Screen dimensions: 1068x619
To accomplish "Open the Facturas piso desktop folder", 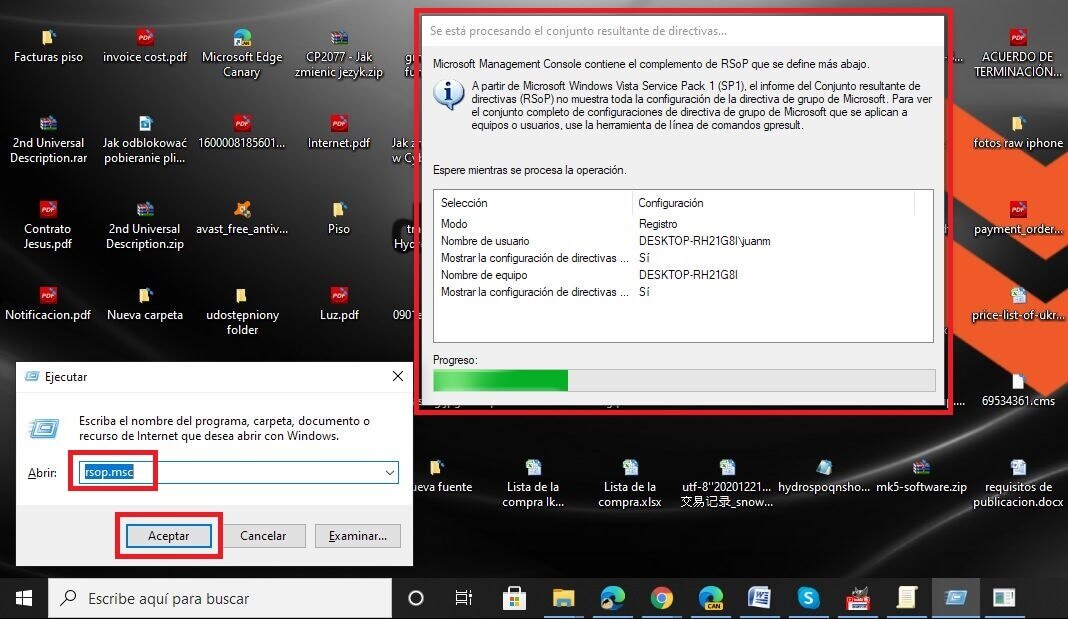I will 48,46.
